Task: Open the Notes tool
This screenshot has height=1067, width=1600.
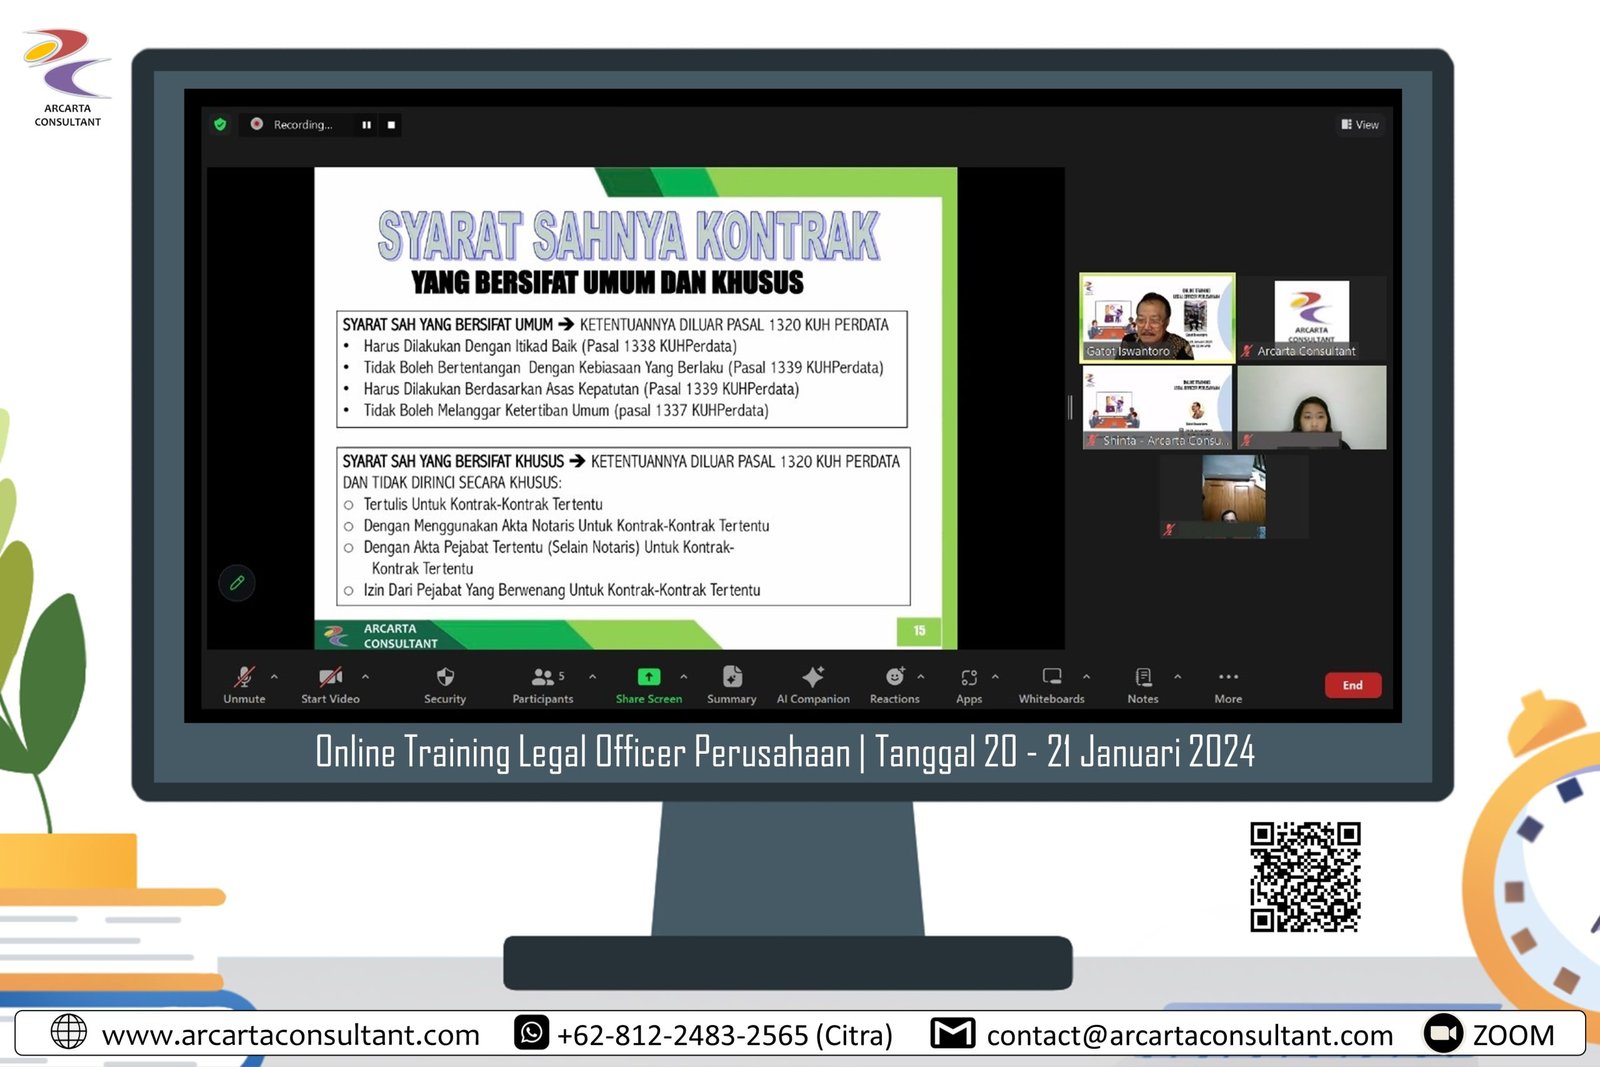Action: [x=1143, y=678]
